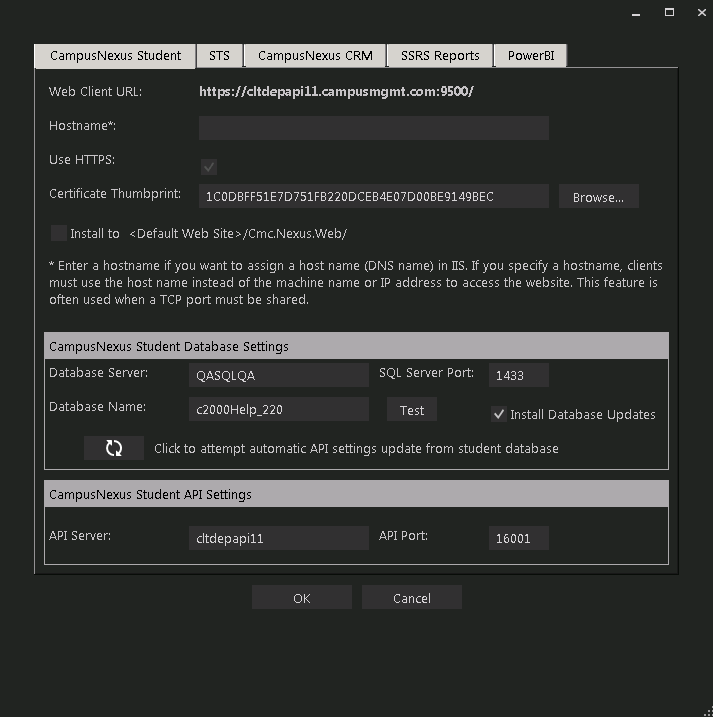This screenshot has width=713, height=717.
Task: Switch to the CampusNexus Student tab
Action: pyautogui.click(x=115, y=56)
